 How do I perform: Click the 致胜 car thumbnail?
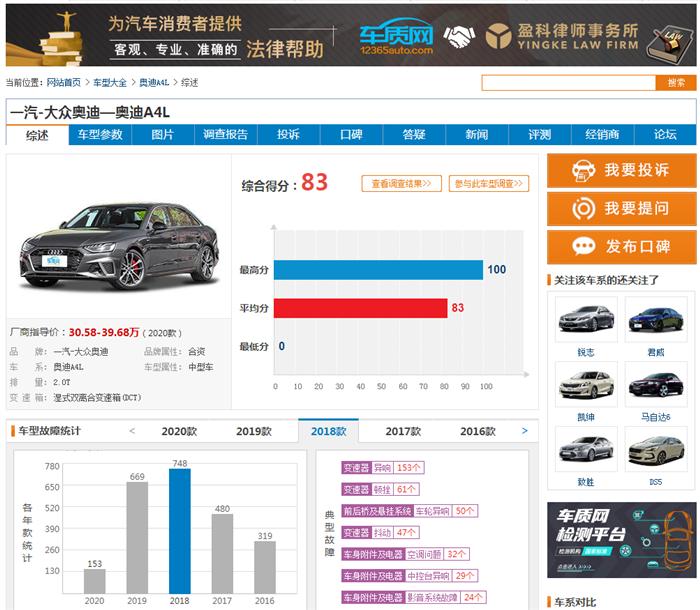(586, 449)
